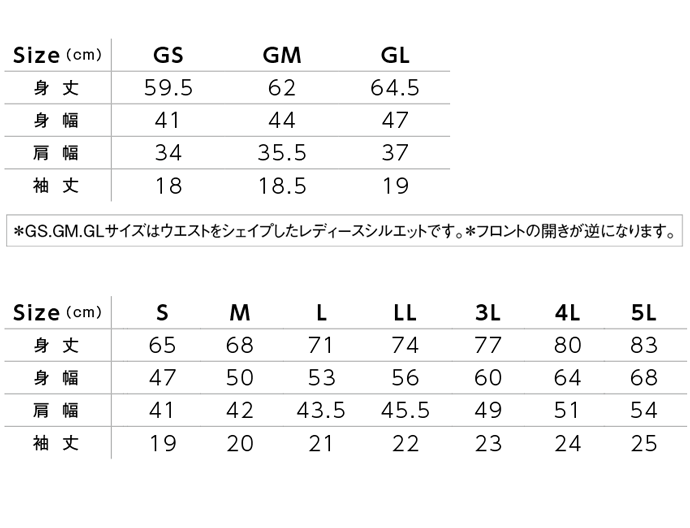Image resolution: width=690 pixels, height=528 pixels.
Task: Select the 59.5 body length value
Action: tap(168, 88)
